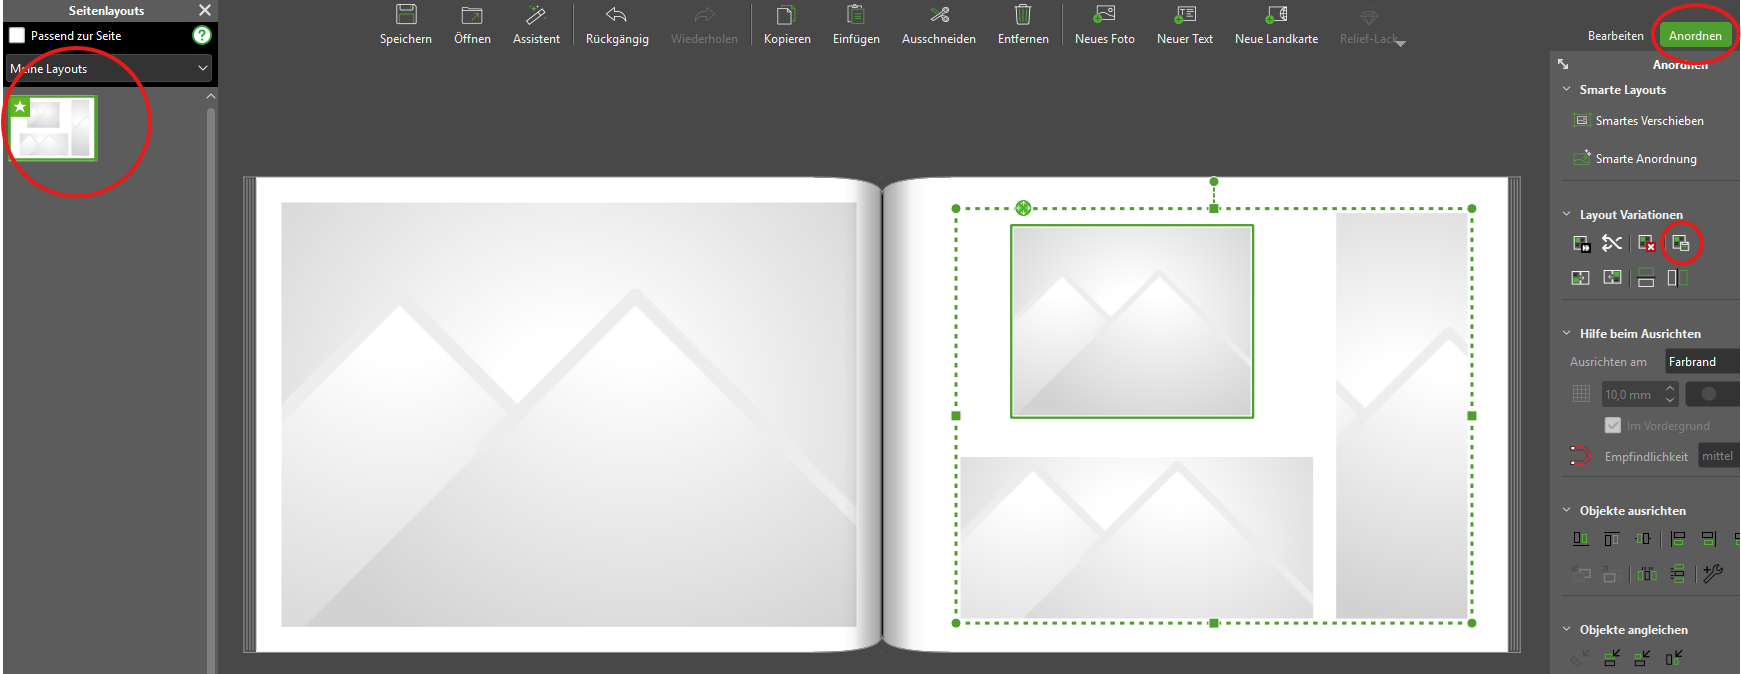
Task: Collapse the Layout Variationen section
Action: click(x=1567, y=214)
